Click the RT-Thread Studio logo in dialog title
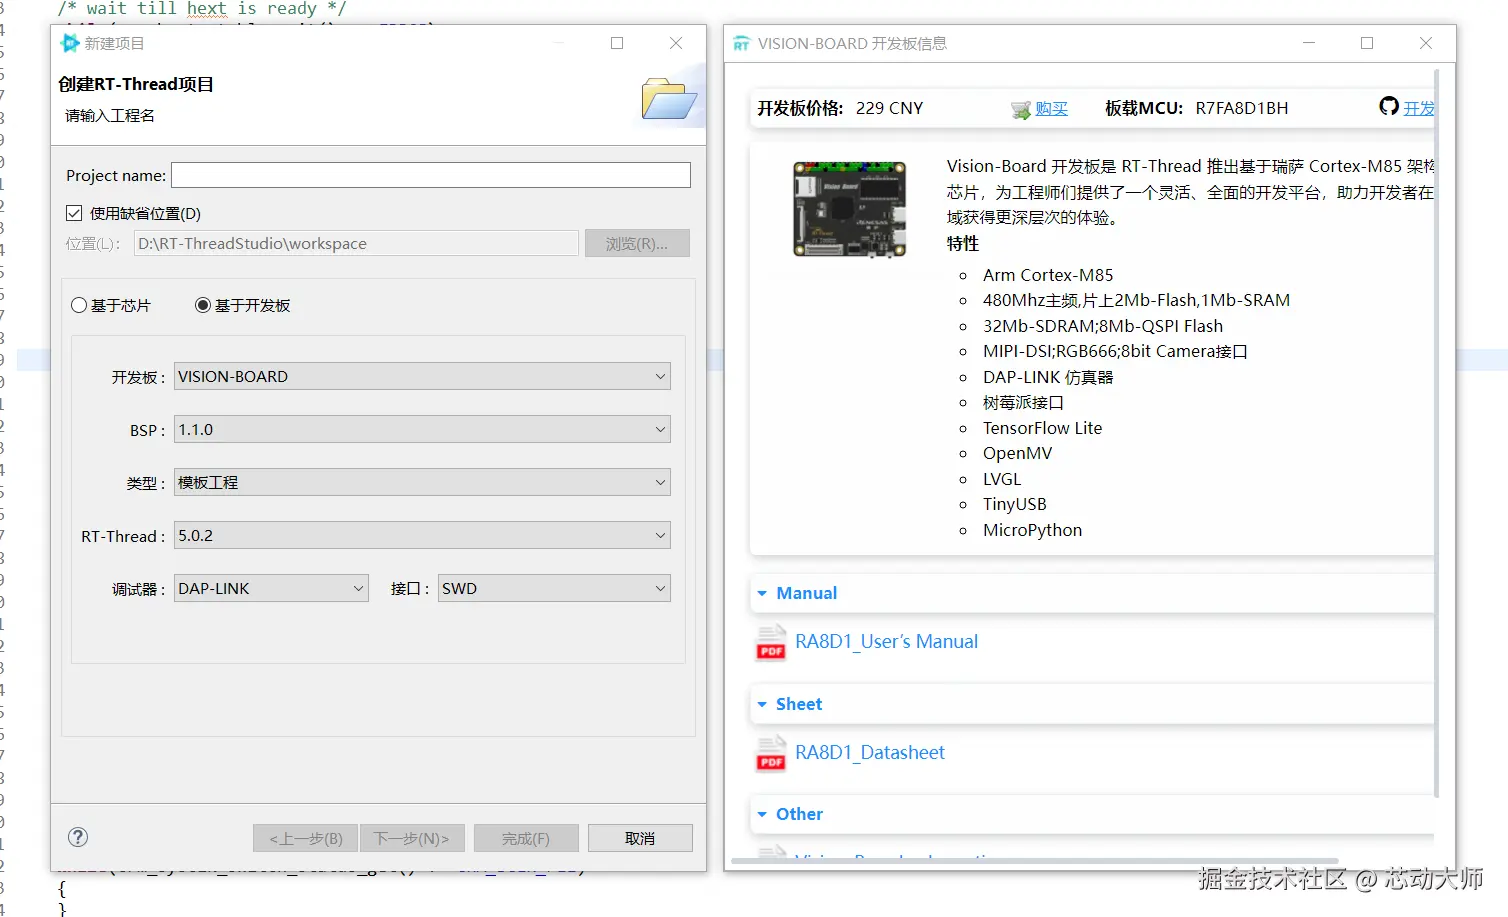 (x=70, y=43)
